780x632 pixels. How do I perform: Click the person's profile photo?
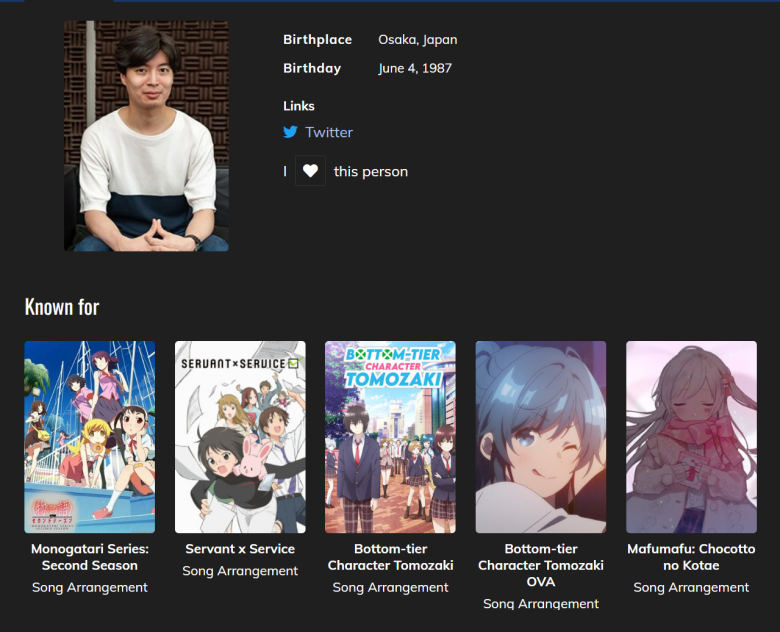[146, 136]
